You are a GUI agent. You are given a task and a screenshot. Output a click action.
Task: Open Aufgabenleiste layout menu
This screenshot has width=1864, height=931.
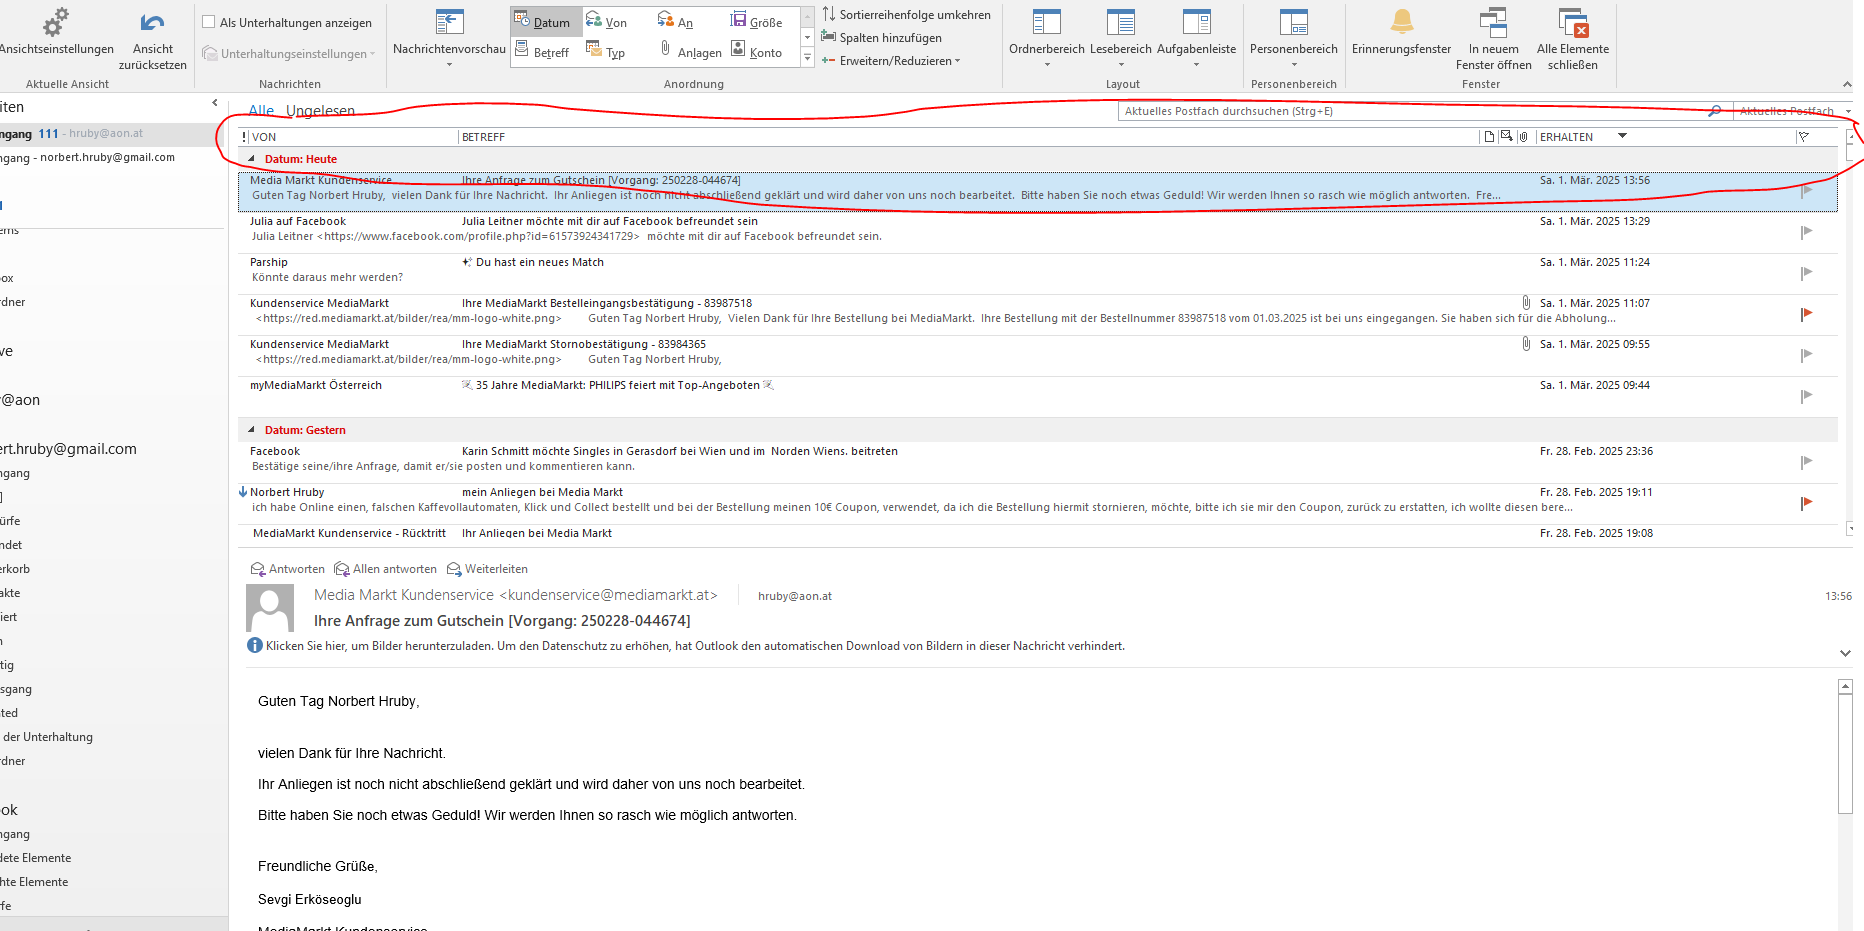pyautogui.click(x=1196, y=40)
